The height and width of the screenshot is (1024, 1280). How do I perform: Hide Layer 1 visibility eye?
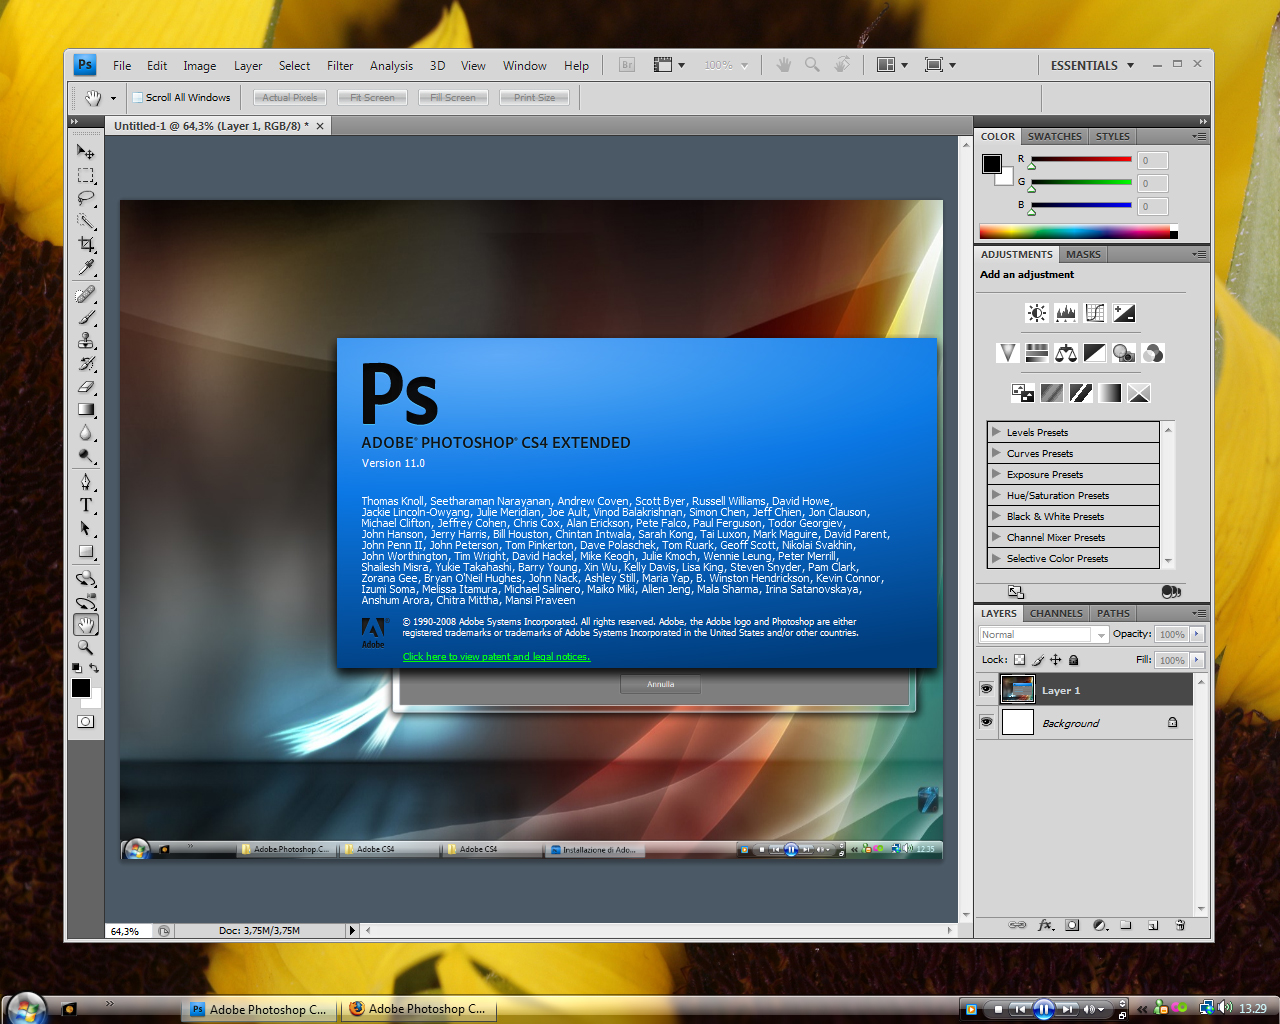point(986,690)
